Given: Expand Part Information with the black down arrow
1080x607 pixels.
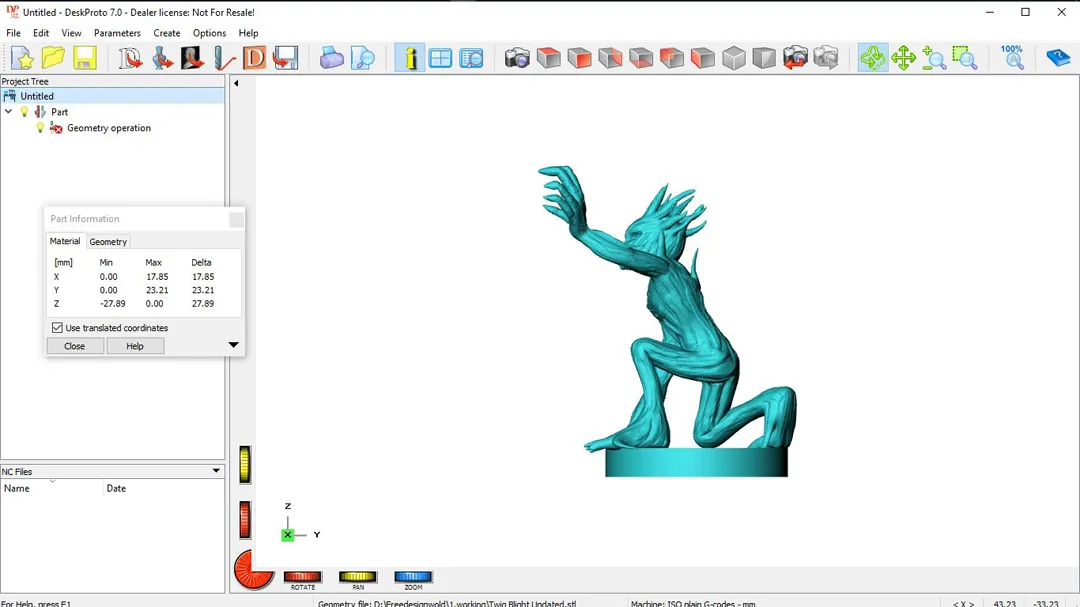Looking at the screenshot, I should [233, 344].
